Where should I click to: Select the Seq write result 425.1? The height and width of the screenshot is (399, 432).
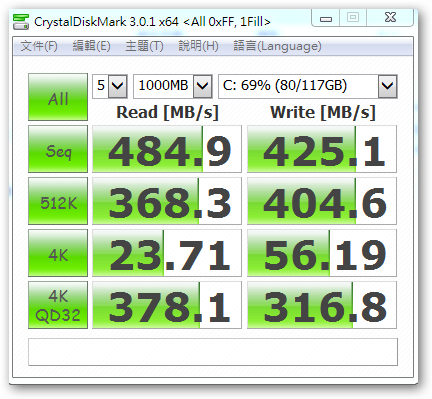[322, 149]
